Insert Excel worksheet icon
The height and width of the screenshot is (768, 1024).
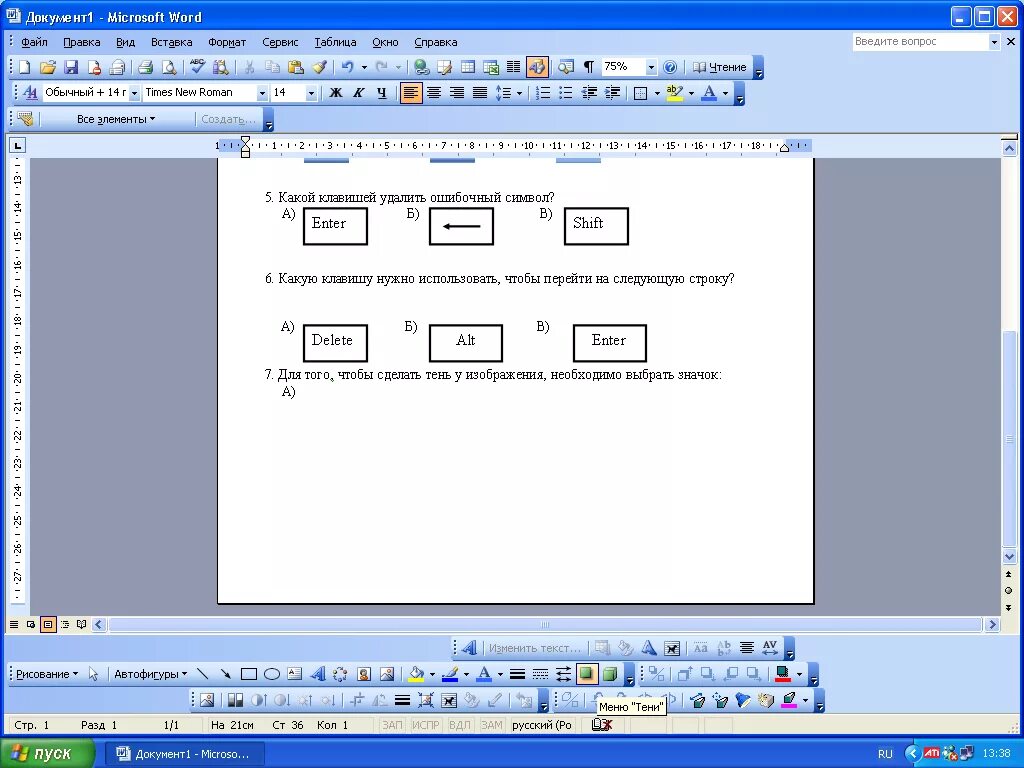tap(491, 67)
